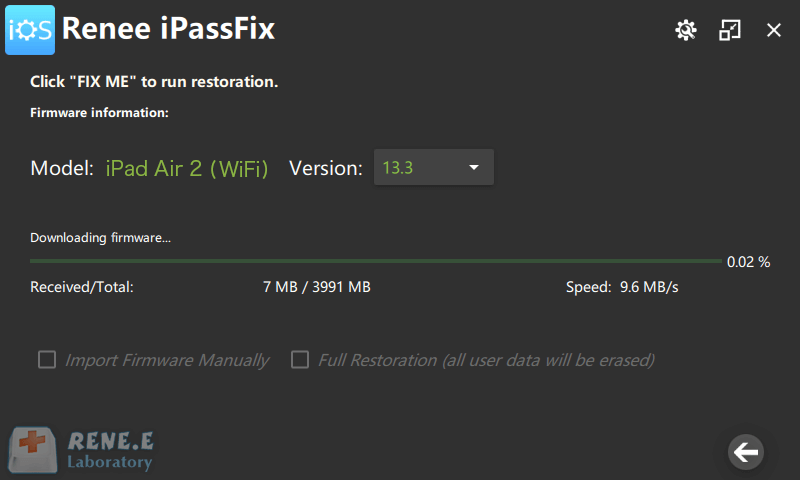This screenshot has height=480, width=800.
Task: Click the Version dropdown arrow
Action: point(474,168)
